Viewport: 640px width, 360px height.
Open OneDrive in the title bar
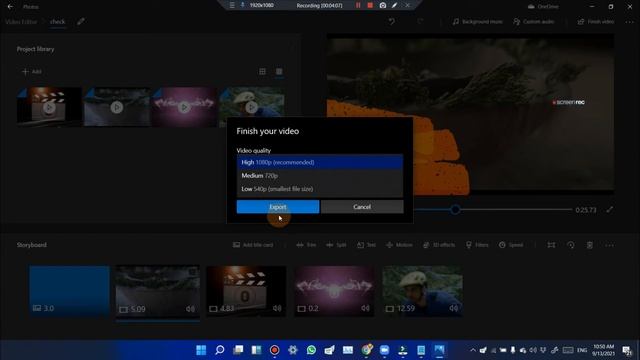click(x=543, y=7)
